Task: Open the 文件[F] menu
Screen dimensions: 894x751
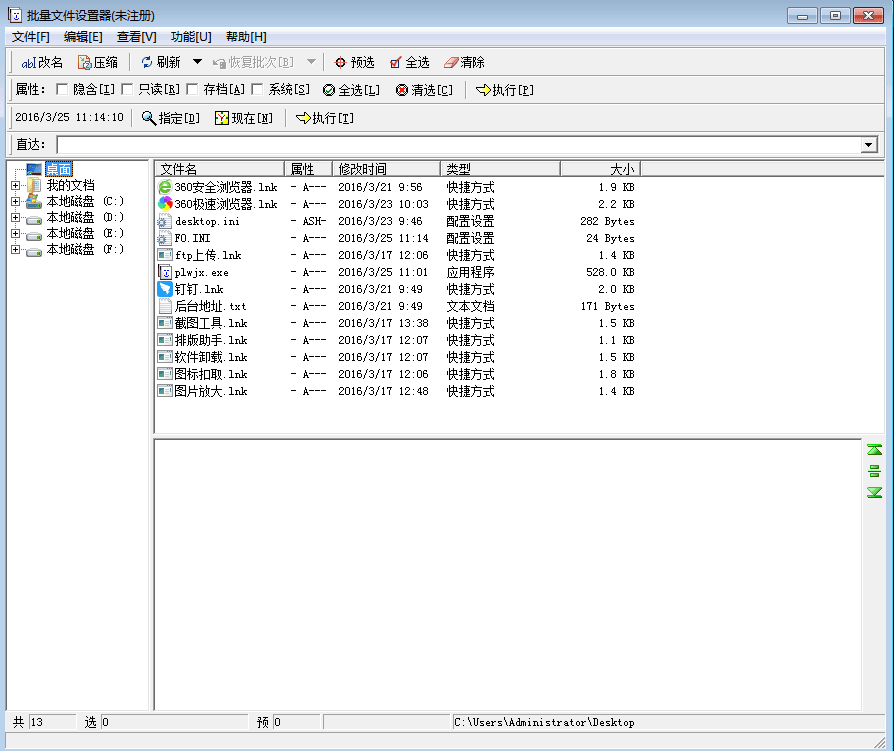Action: (30, 37)
